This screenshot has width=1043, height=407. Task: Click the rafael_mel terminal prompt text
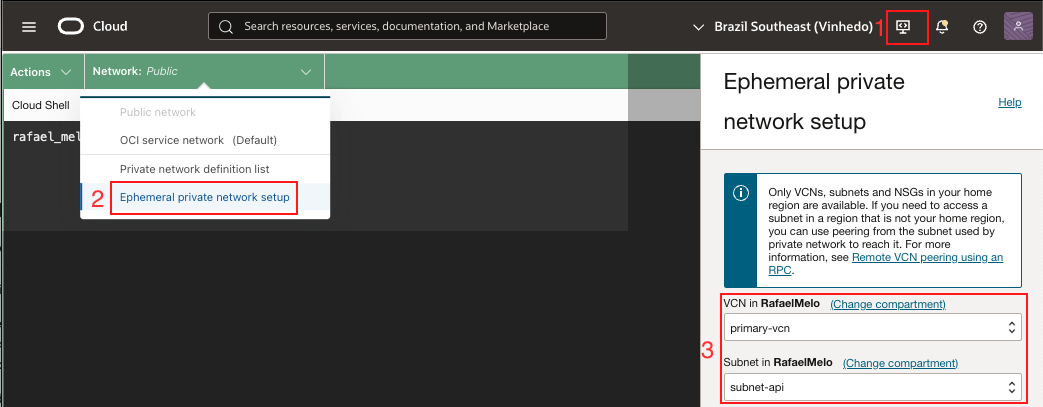click(x=47, y=137)
